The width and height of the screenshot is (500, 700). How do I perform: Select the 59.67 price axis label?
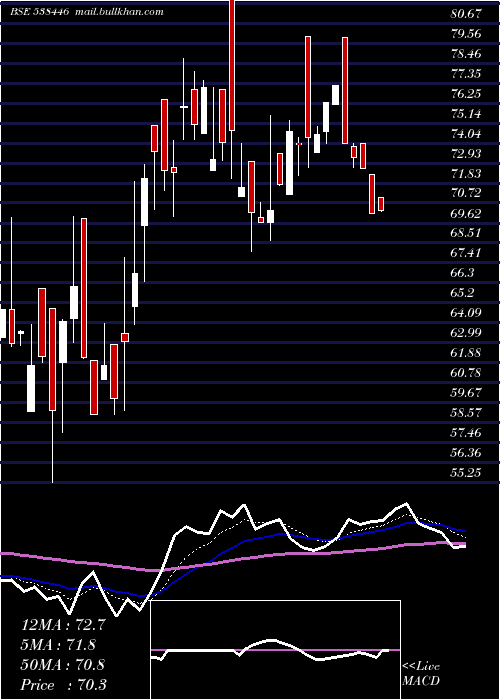[466, 392]
